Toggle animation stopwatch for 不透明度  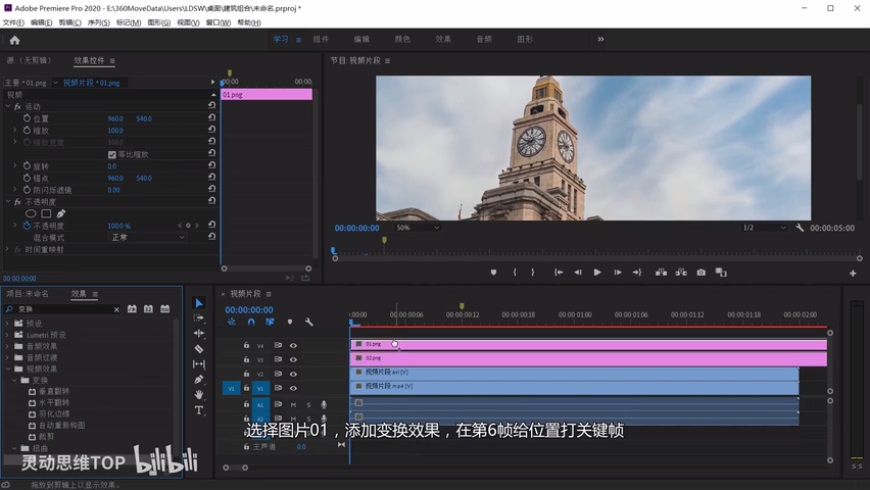pos(27,226)
